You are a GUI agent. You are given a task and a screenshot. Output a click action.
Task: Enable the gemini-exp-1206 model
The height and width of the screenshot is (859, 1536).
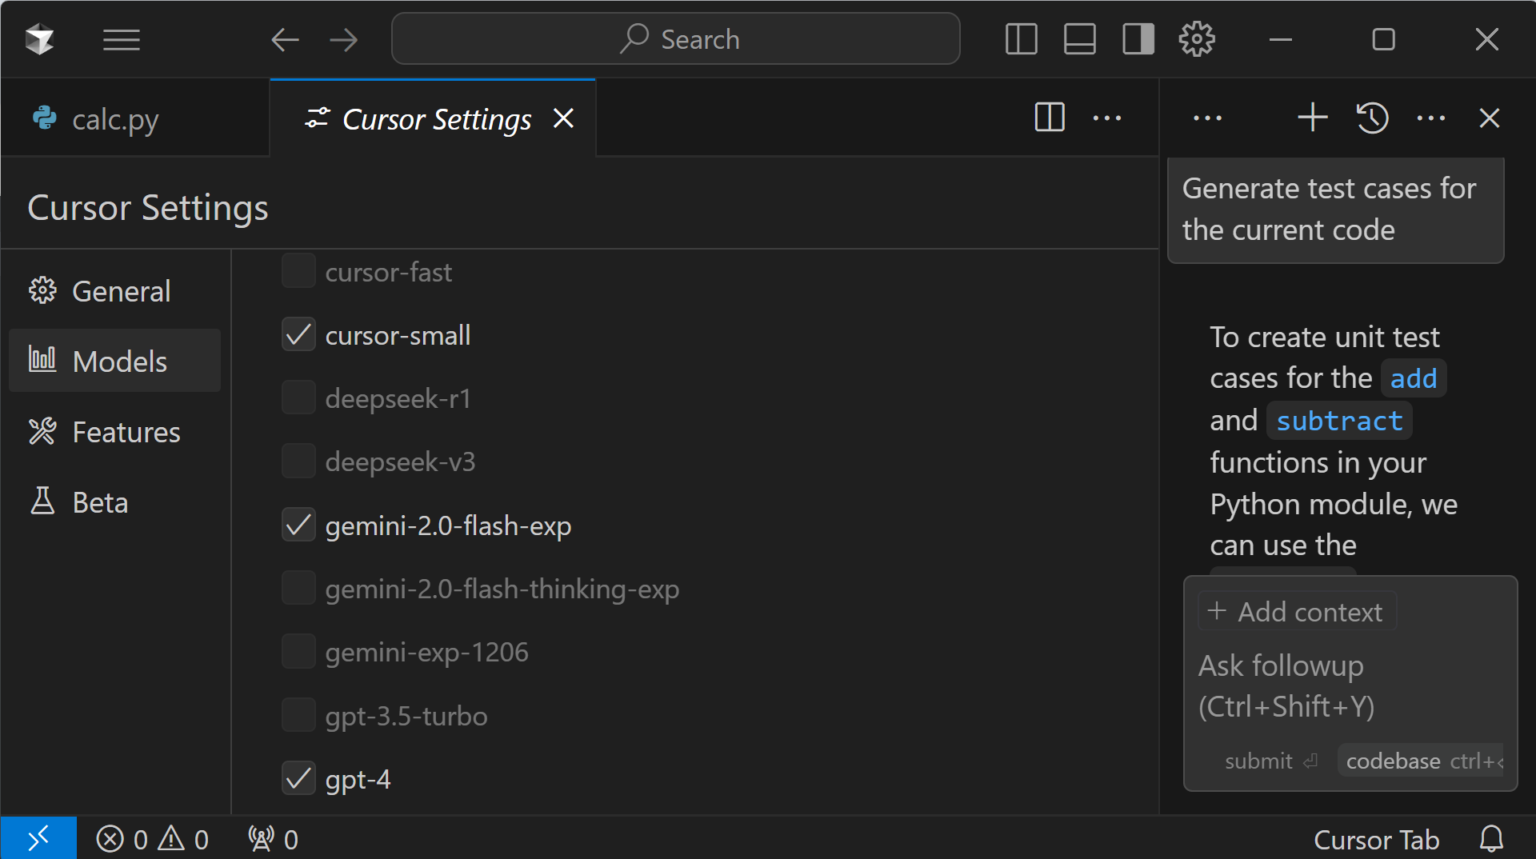tap(298, 651)
